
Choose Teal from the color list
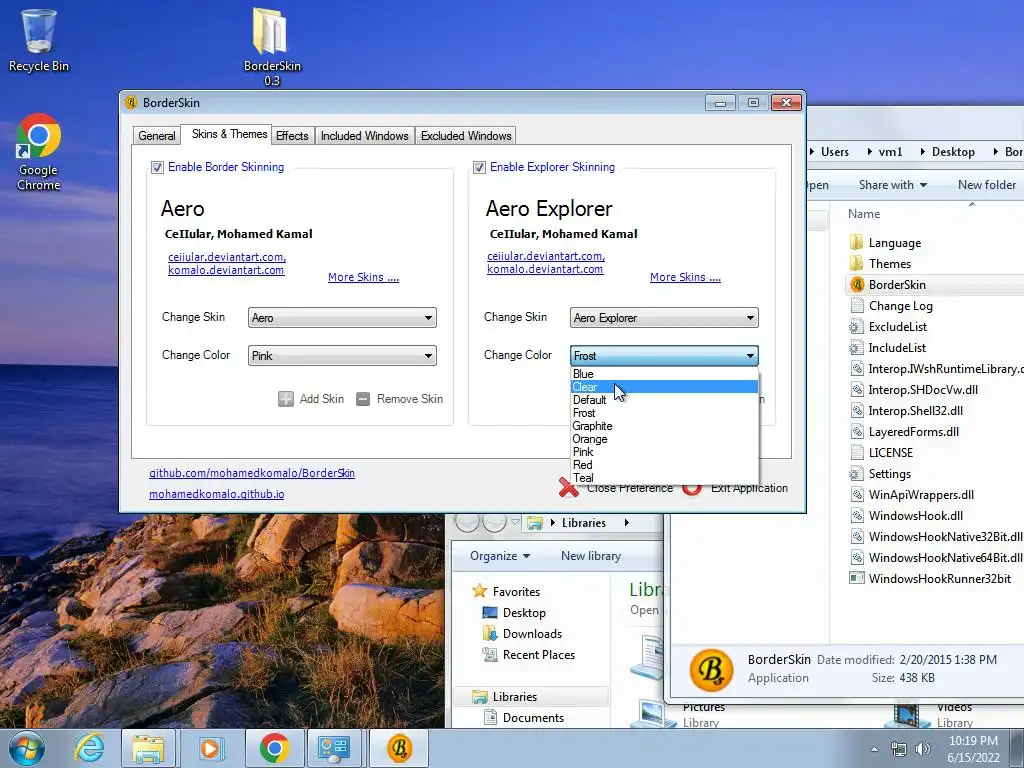click(664, 478)
